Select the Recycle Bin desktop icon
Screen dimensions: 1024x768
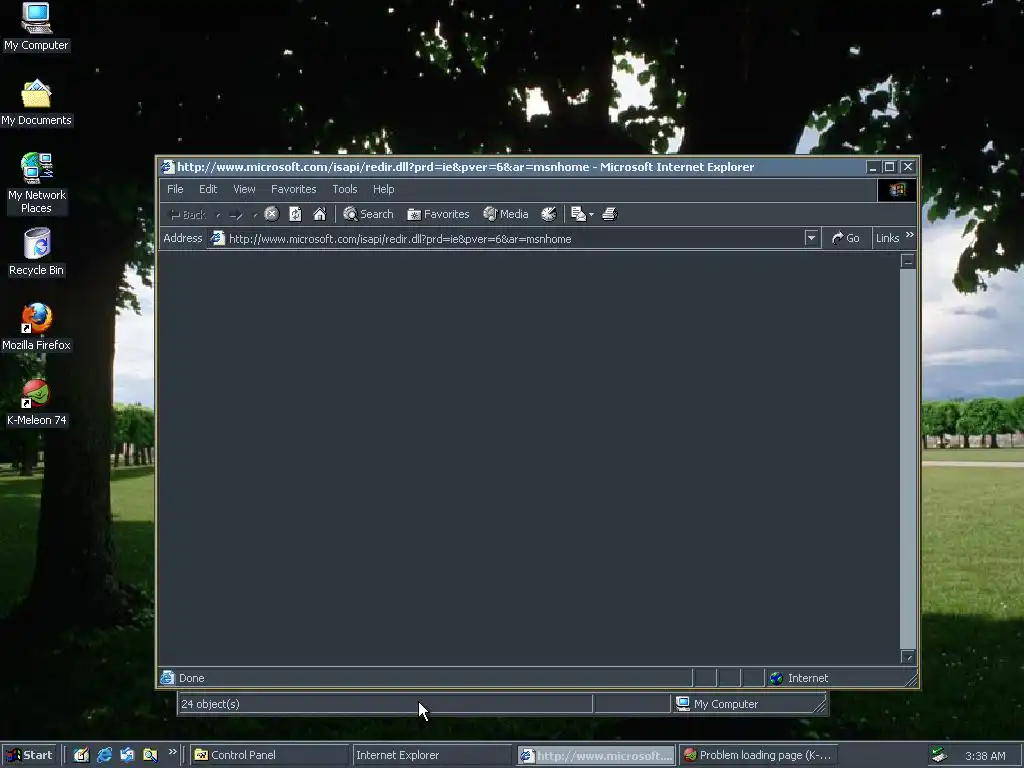pyautogui.click(x=36, y=252)
